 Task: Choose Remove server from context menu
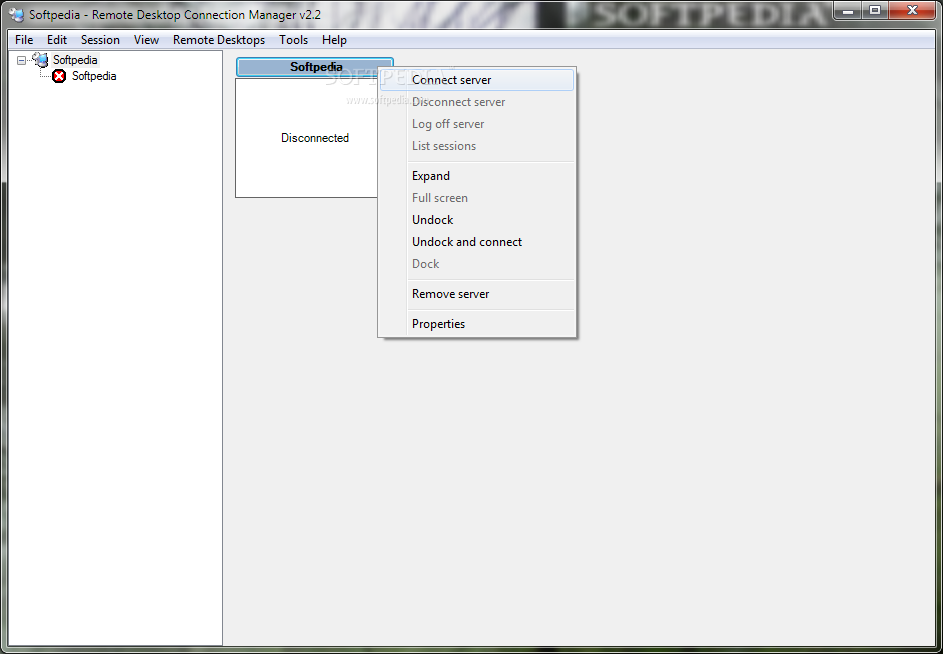477,294
